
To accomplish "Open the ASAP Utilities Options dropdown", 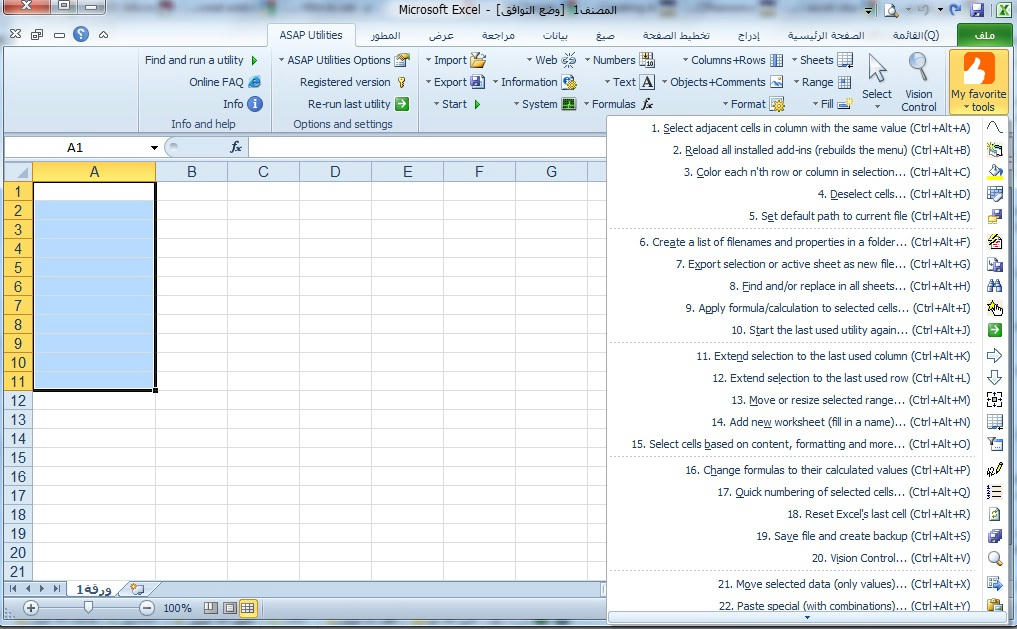I will coord(344,60).
